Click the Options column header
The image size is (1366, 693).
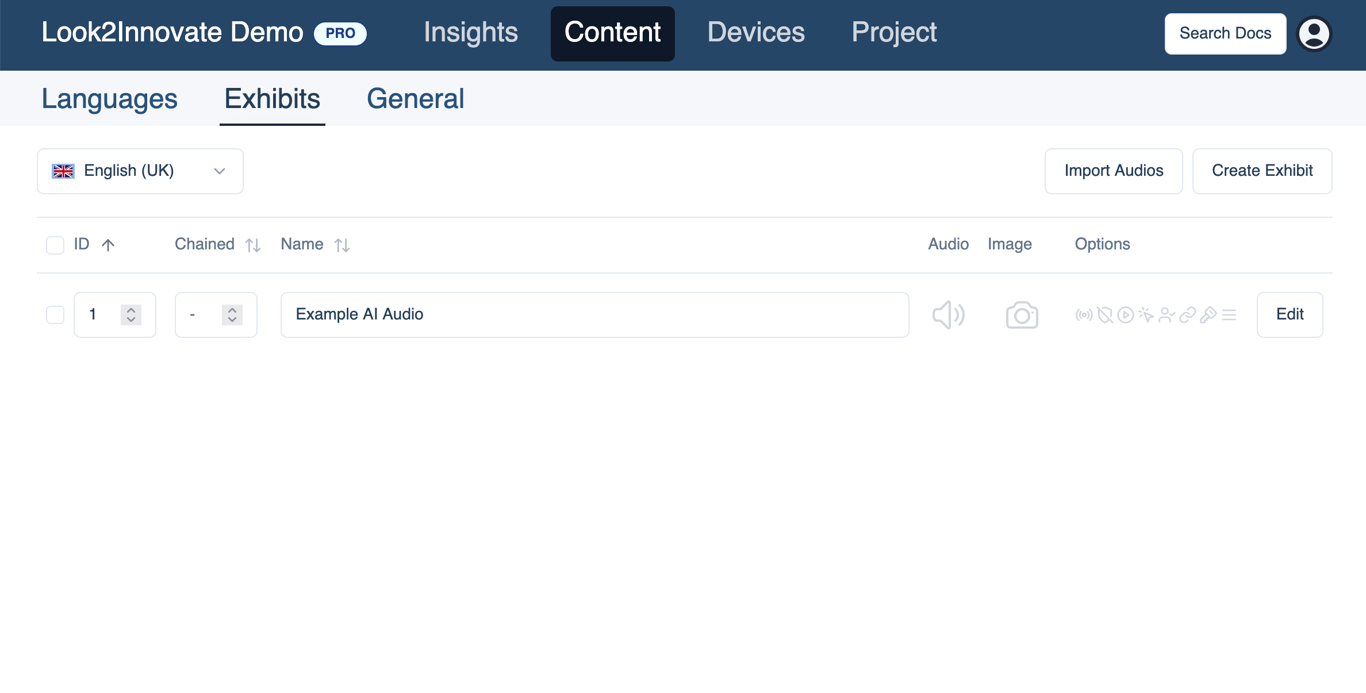(x=1102, y=244)
